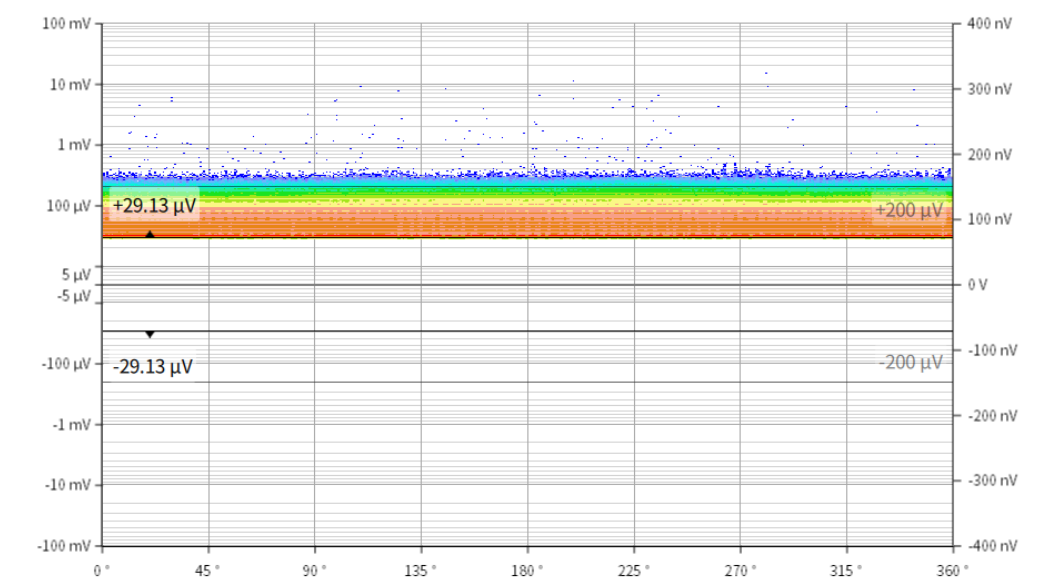Click the 90° phase axis label
1057x583 pixels.
coord(315,569)
